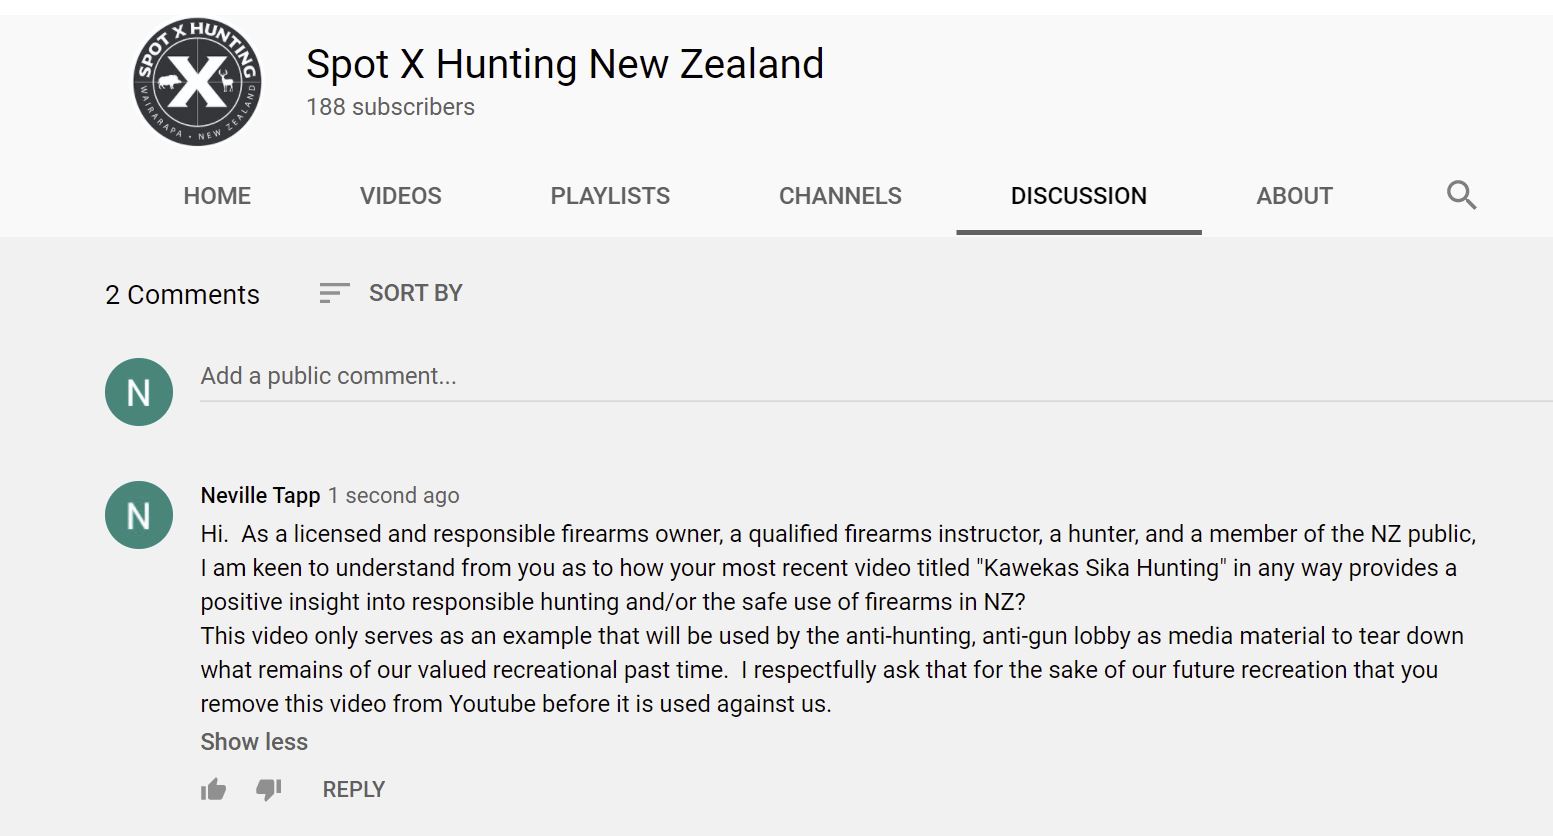The image size is (1553, 836).
Task: Open the SORT BY dropdown
Action: 390,293
